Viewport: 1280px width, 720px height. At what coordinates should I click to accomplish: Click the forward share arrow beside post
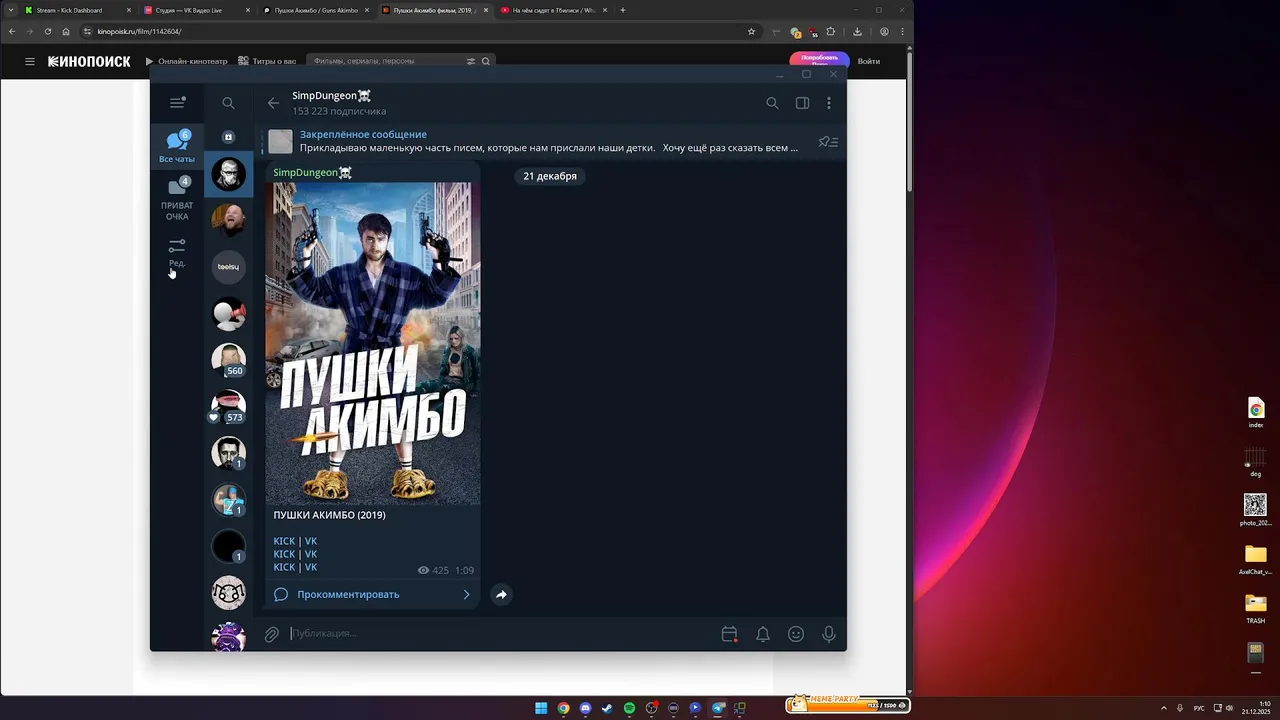[x=501, y=594]
